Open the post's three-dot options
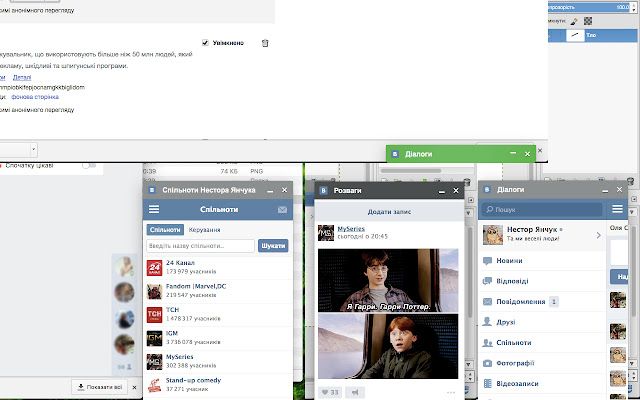This screenshot has width=640, height=400. coord(451,392)
